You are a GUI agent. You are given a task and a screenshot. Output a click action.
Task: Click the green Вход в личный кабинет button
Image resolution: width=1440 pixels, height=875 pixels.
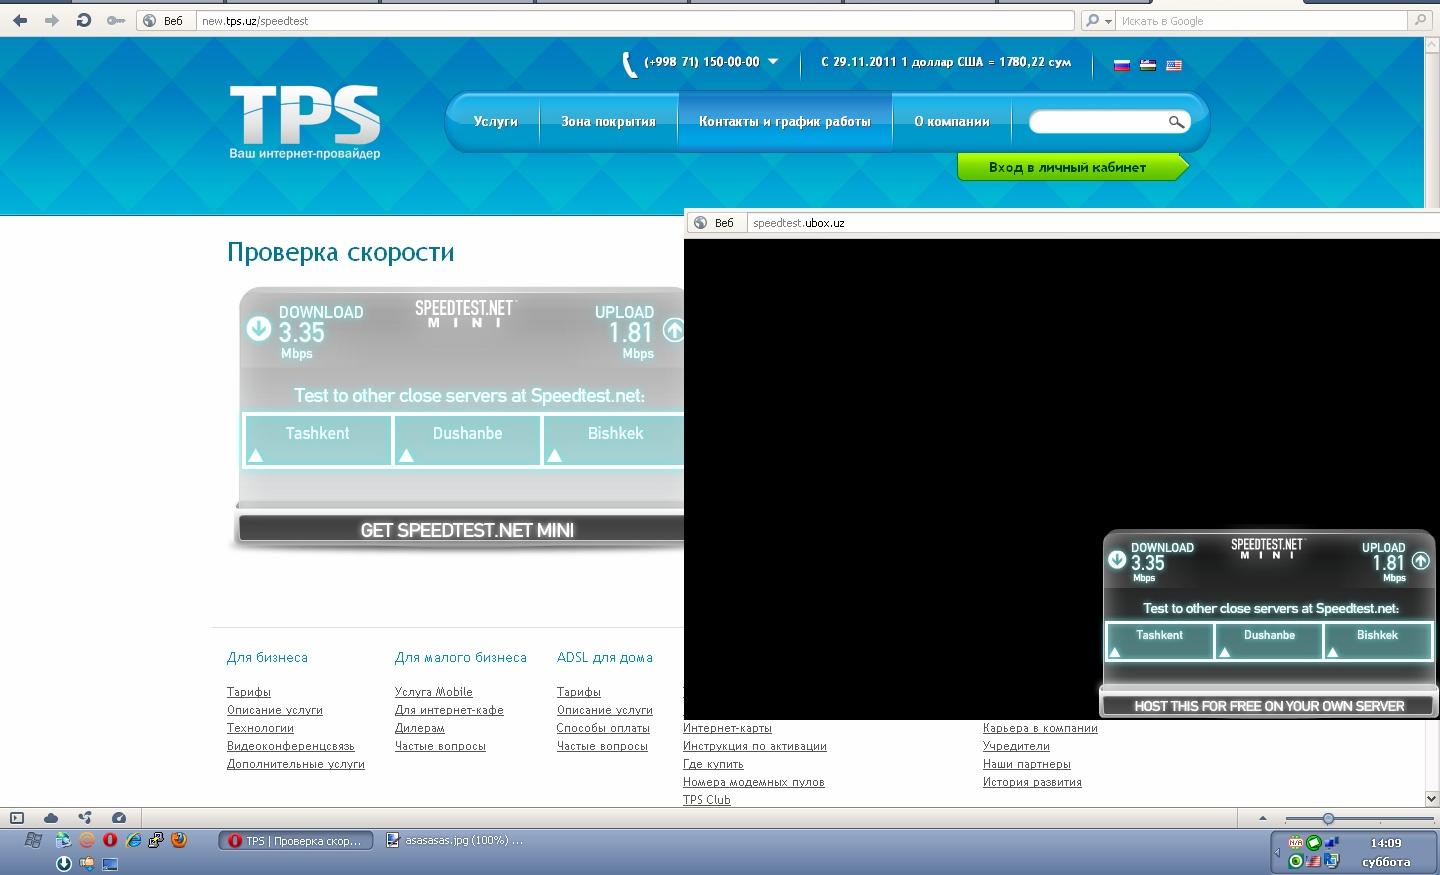point(1072,167)
